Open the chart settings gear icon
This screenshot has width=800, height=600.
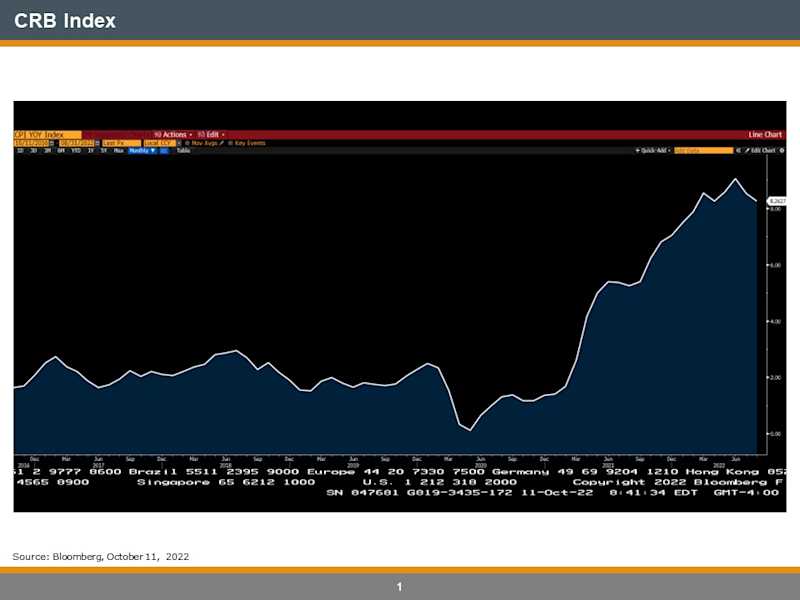coord(780,150)
